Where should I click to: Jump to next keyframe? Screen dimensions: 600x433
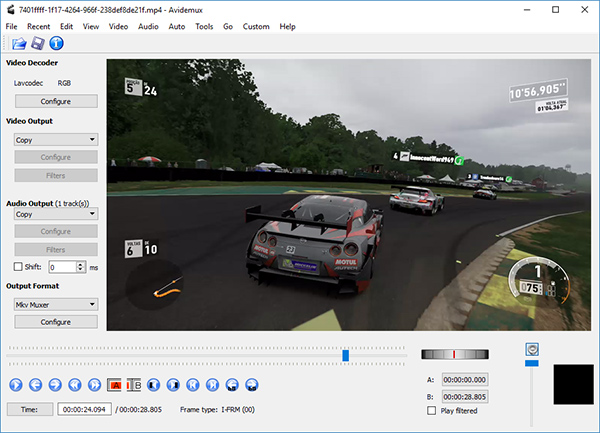coord(95,385)
